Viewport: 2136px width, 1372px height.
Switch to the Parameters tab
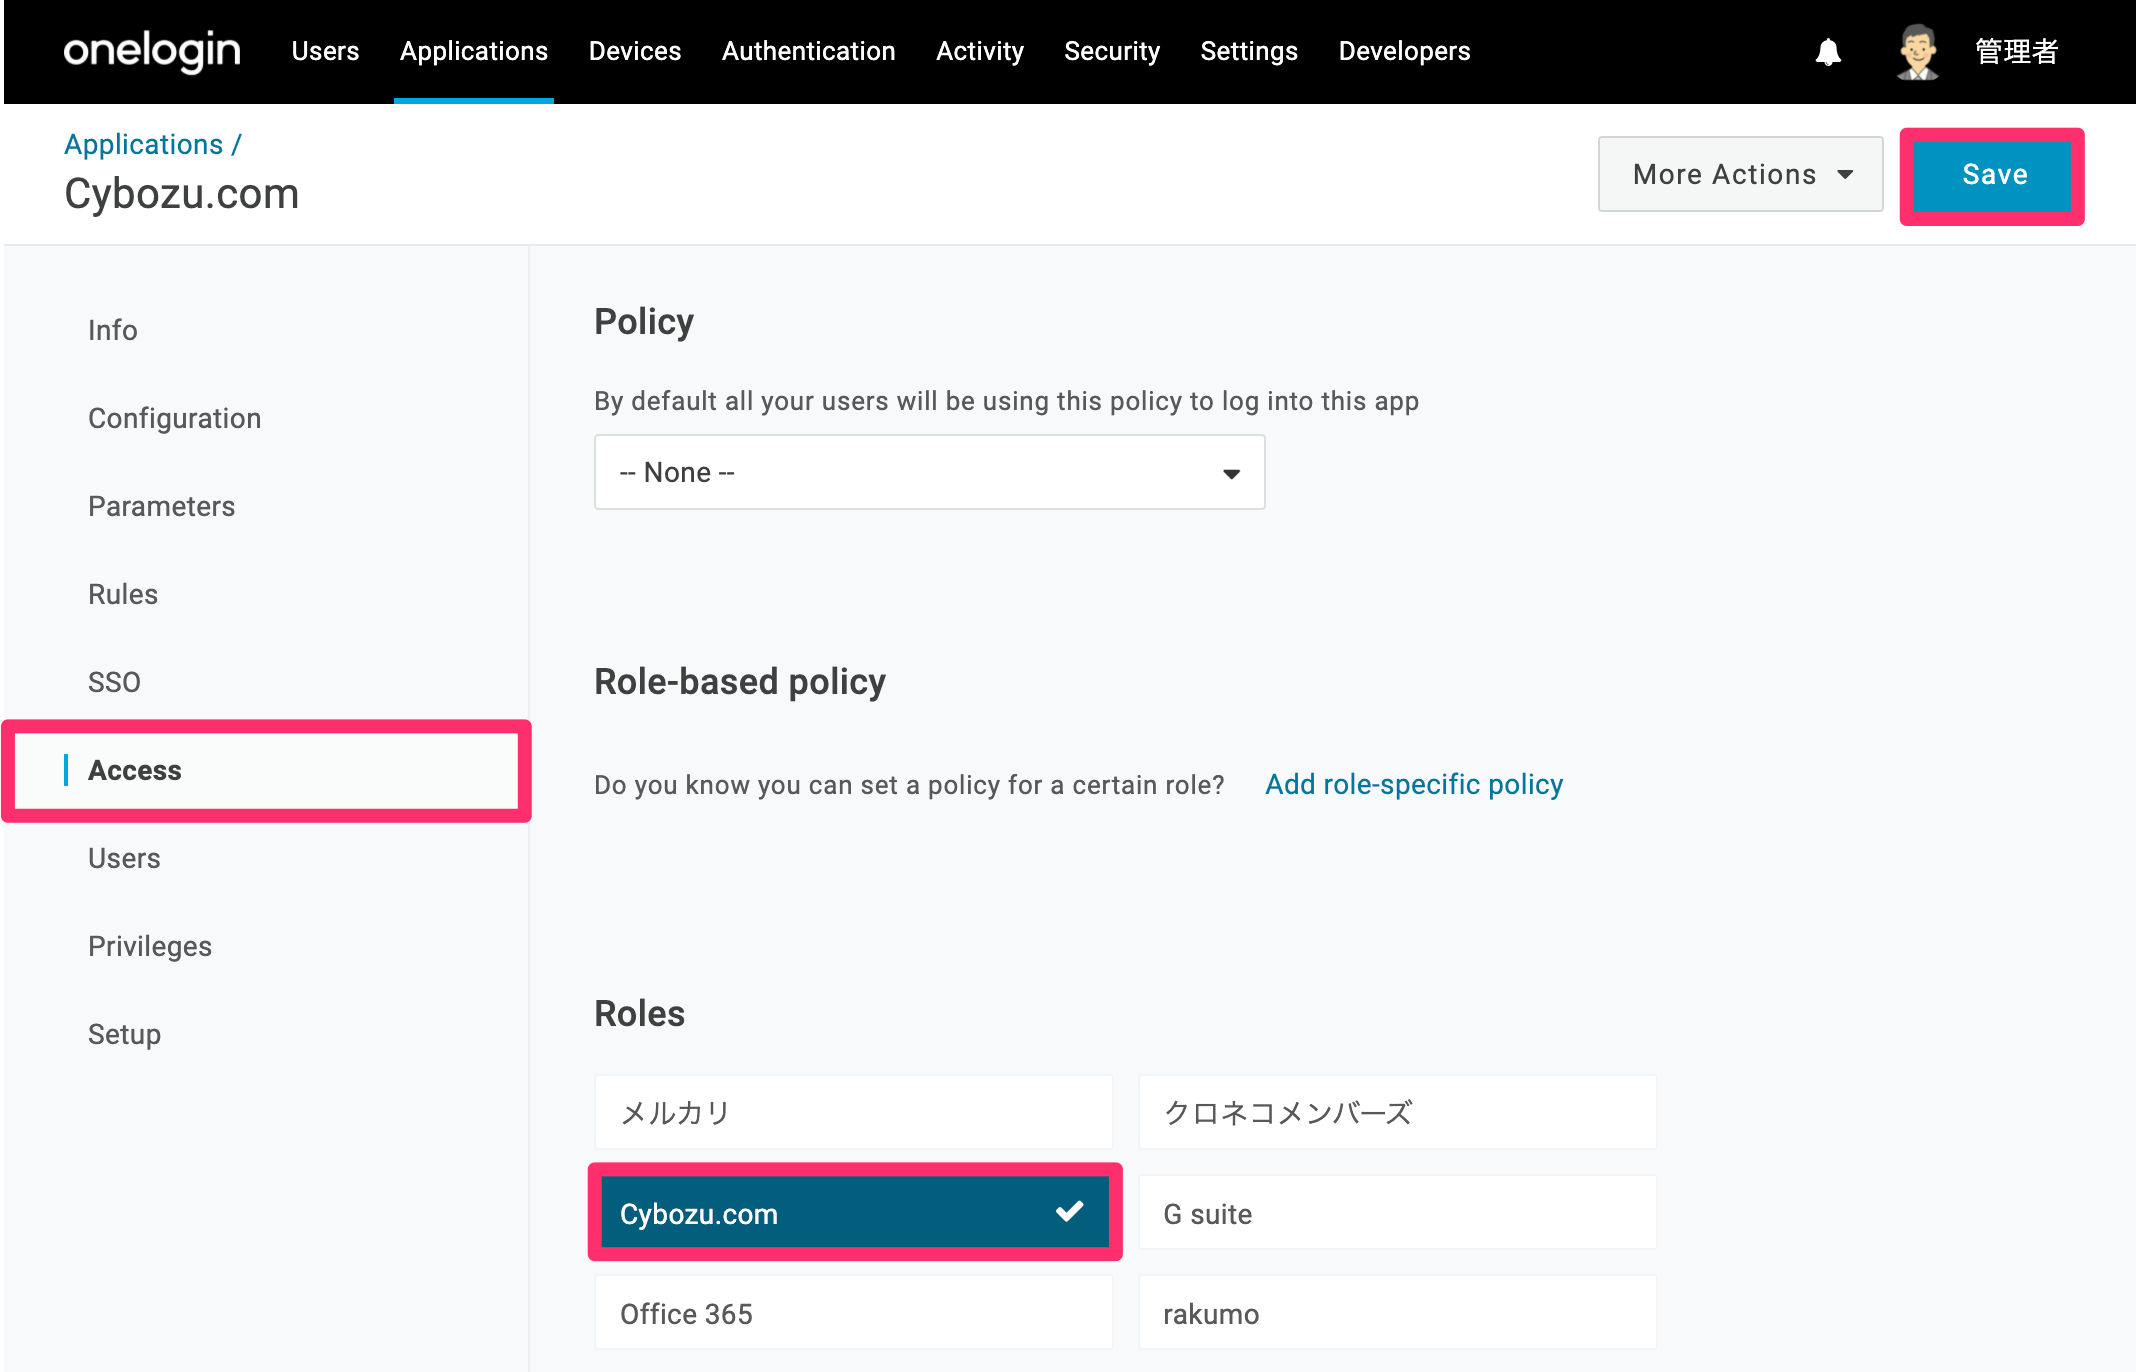[162, 506]
